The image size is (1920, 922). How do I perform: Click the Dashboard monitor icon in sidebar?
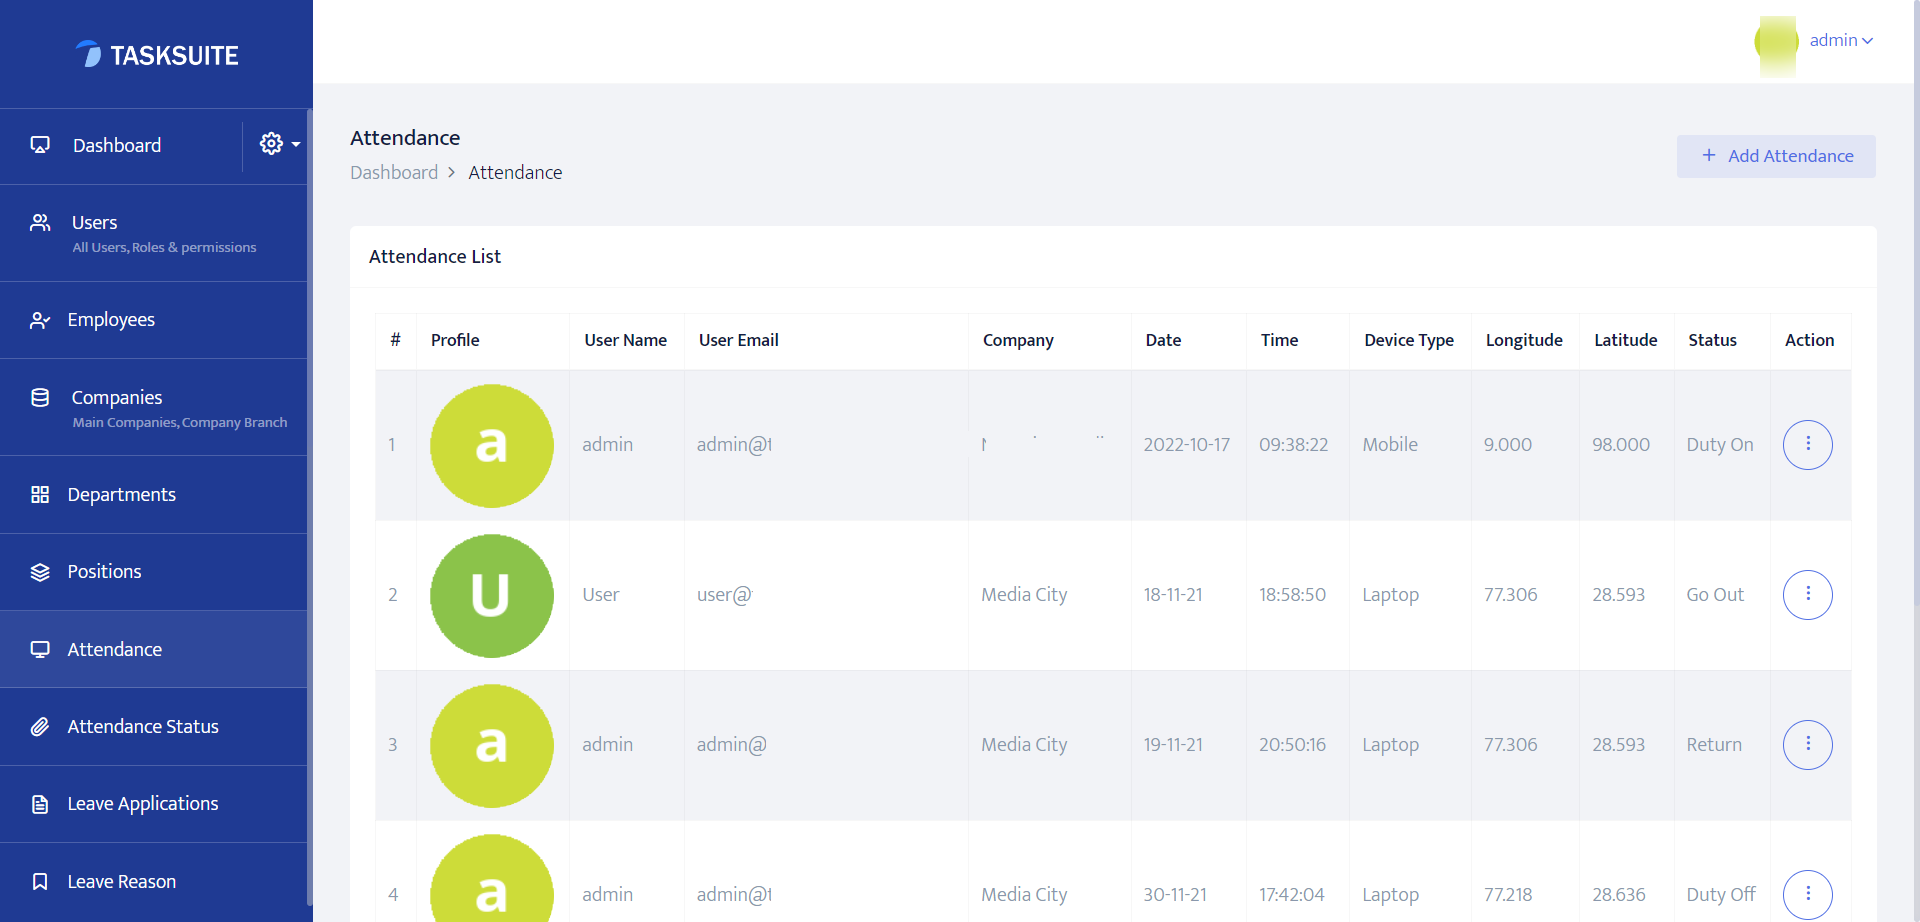(40, 145)
